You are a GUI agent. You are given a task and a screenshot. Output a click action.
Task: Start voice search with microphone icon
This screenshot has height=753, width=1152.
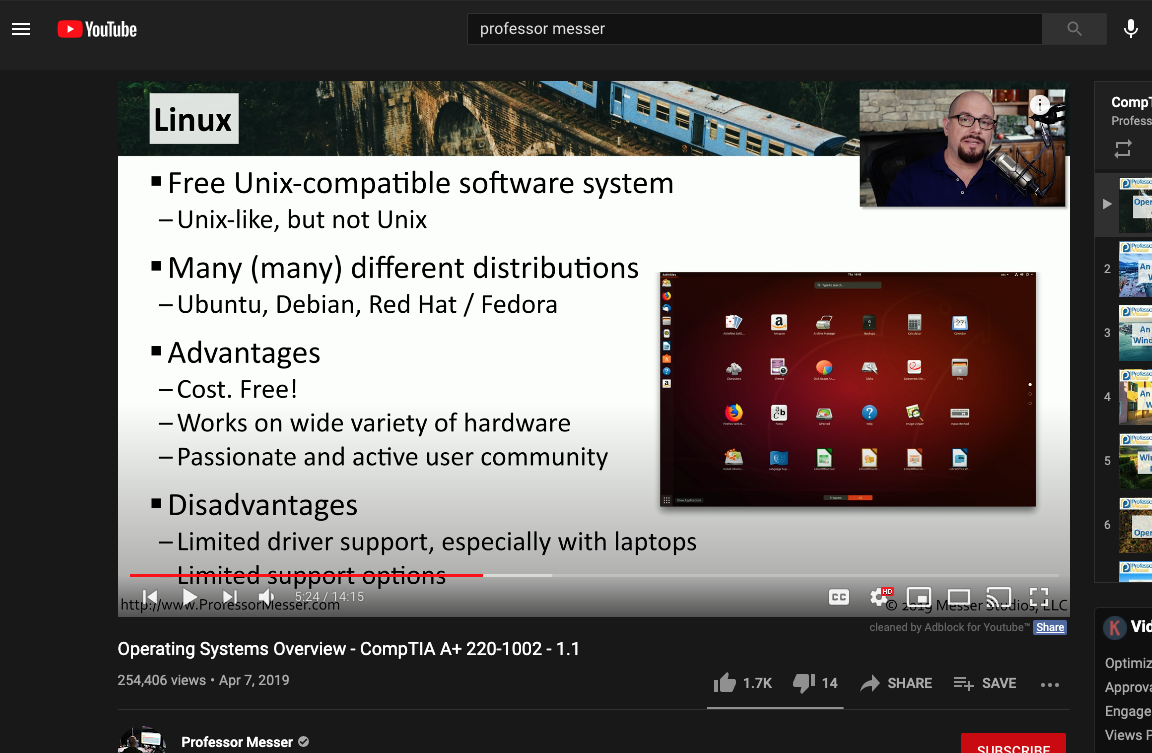point(1131,29)
